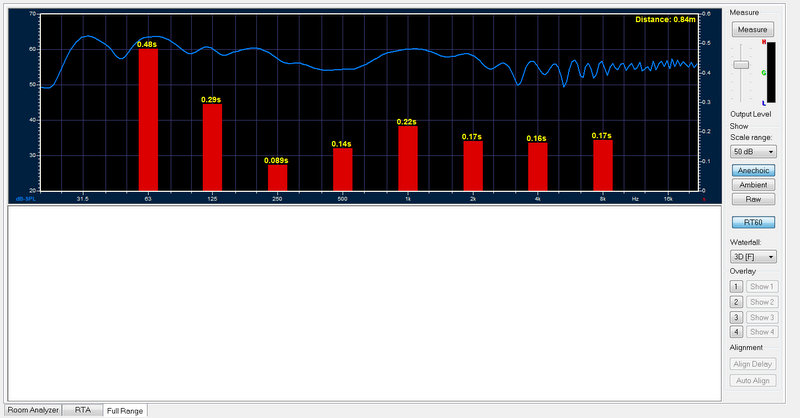Adjust the Output Level slider handle
The width and height of the screenshot is (800, 418).
(741, 65)
